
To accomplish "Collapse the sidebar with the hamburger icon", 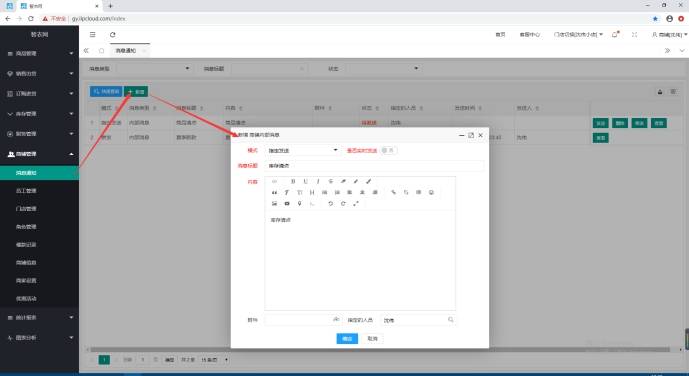I will click(x=92, y=34).
